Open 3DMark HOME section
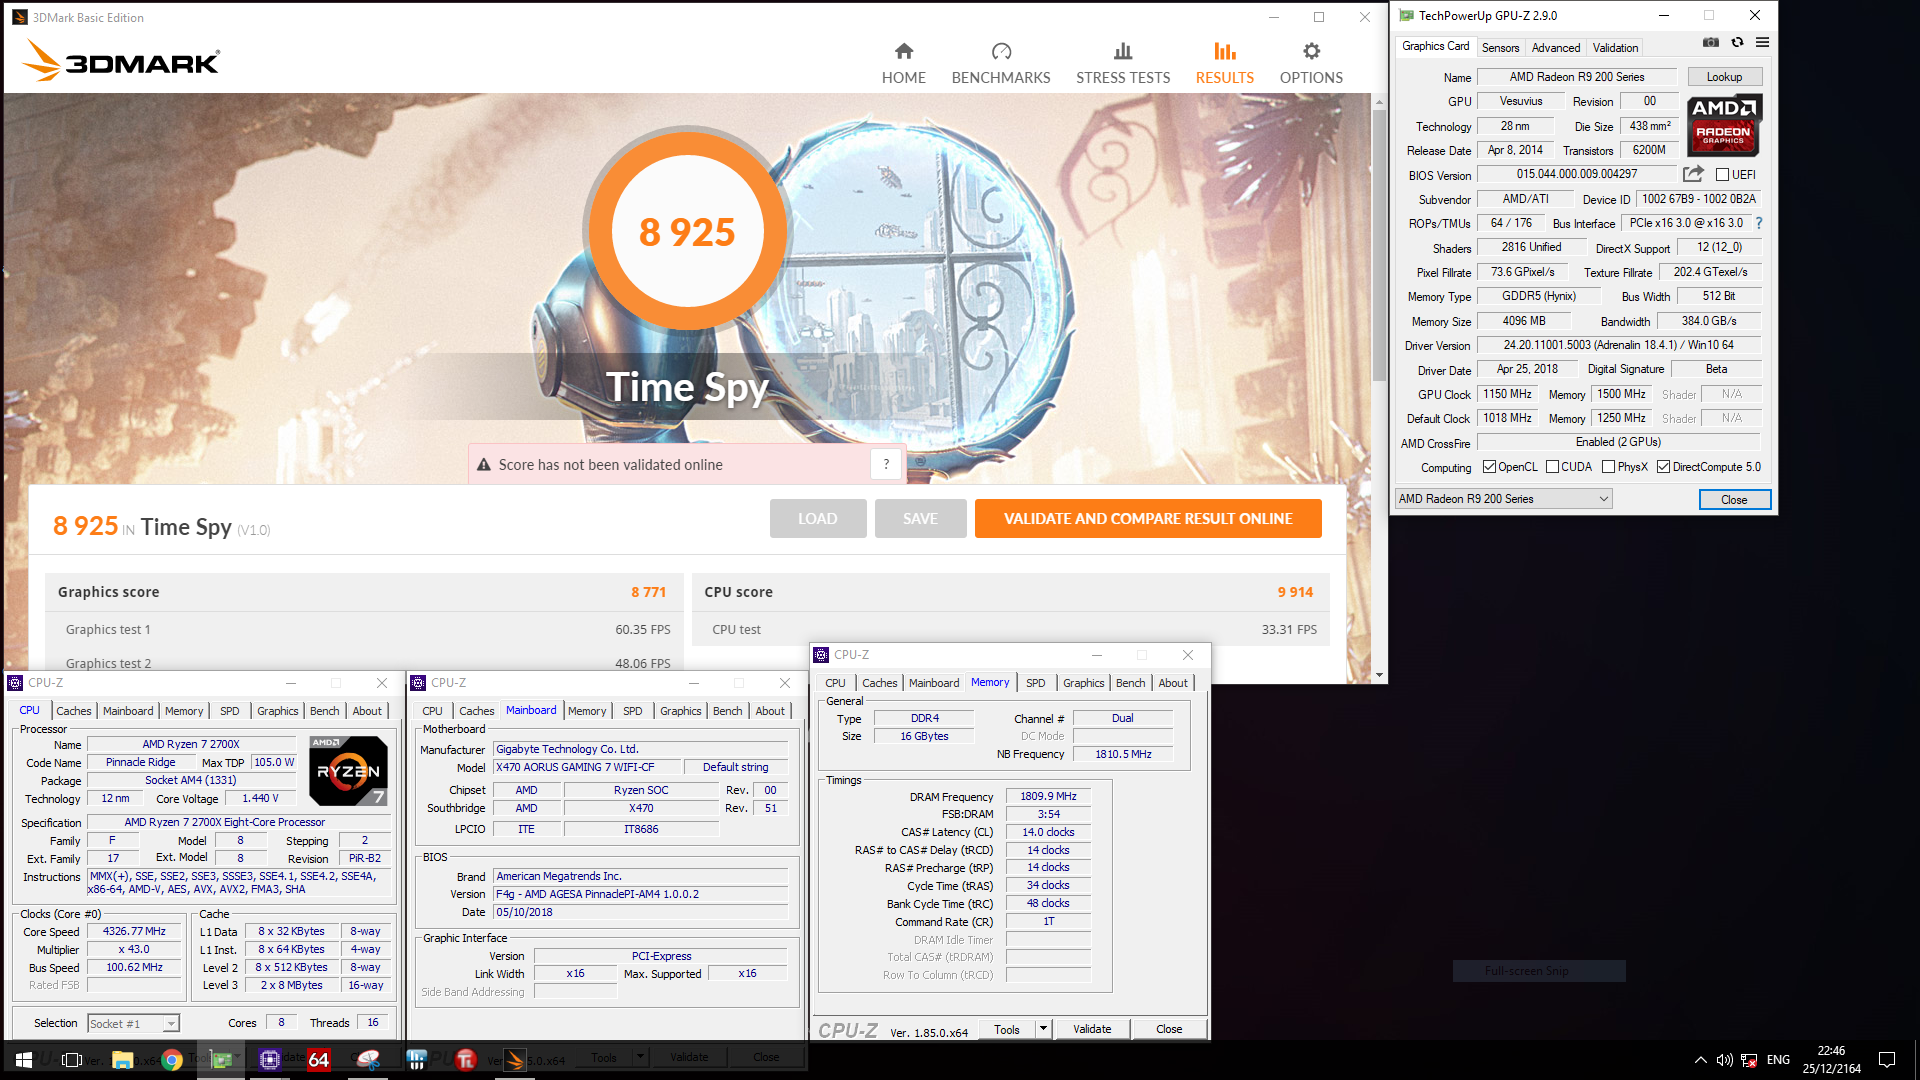The image size is (1920, 1080). point(903,63)
